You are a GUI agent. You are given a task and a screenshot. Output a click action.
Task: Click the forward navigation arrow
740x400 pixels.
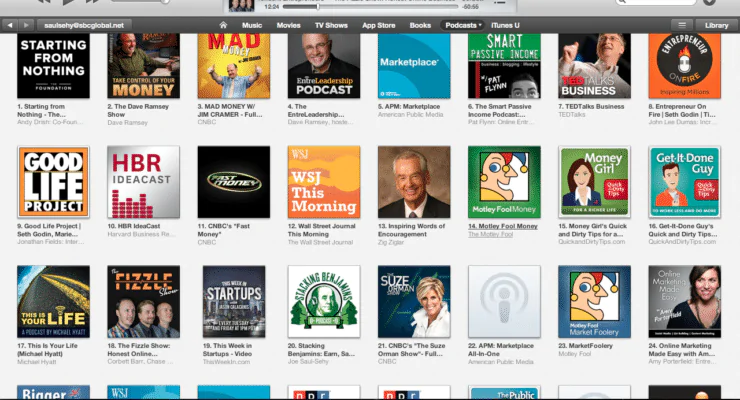pos(26,25)
